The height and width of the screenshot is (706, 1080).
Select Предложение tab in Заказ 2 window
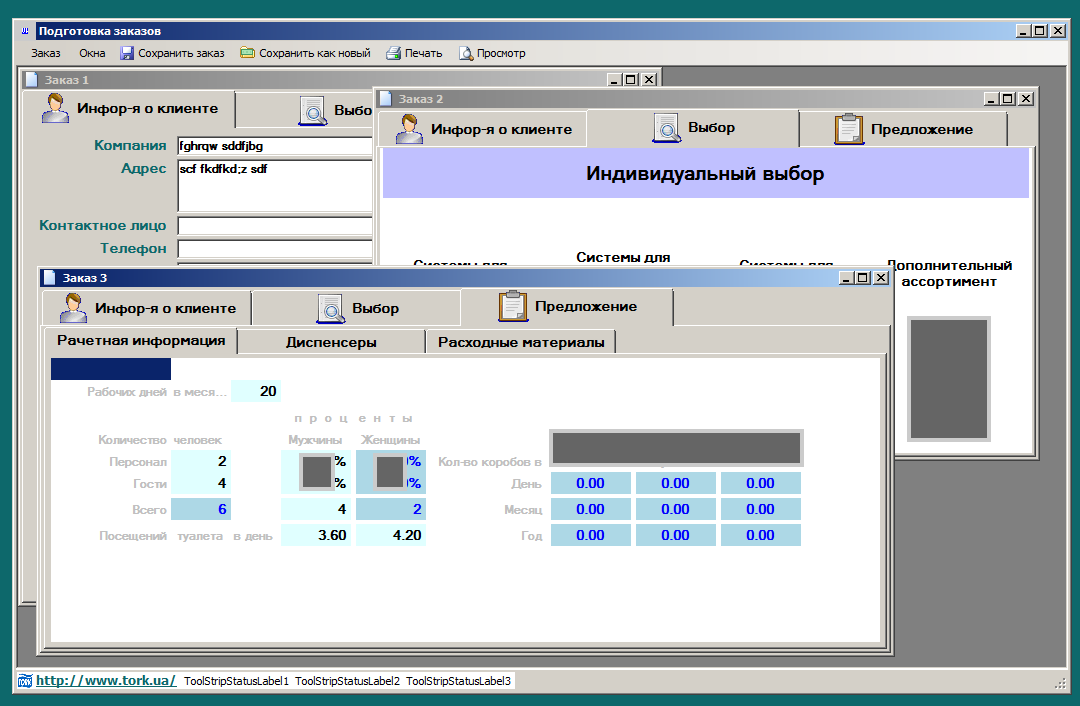coord(903,129)
